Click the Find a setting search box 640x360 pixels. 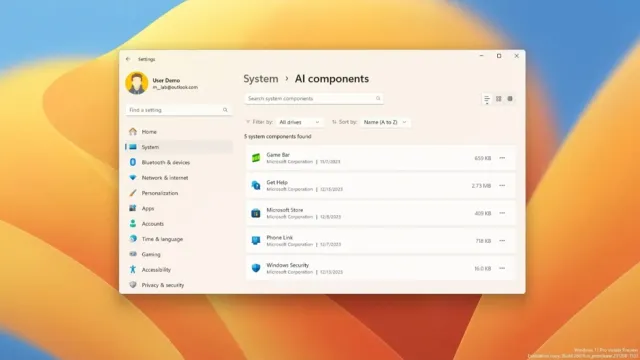[178, 110]
